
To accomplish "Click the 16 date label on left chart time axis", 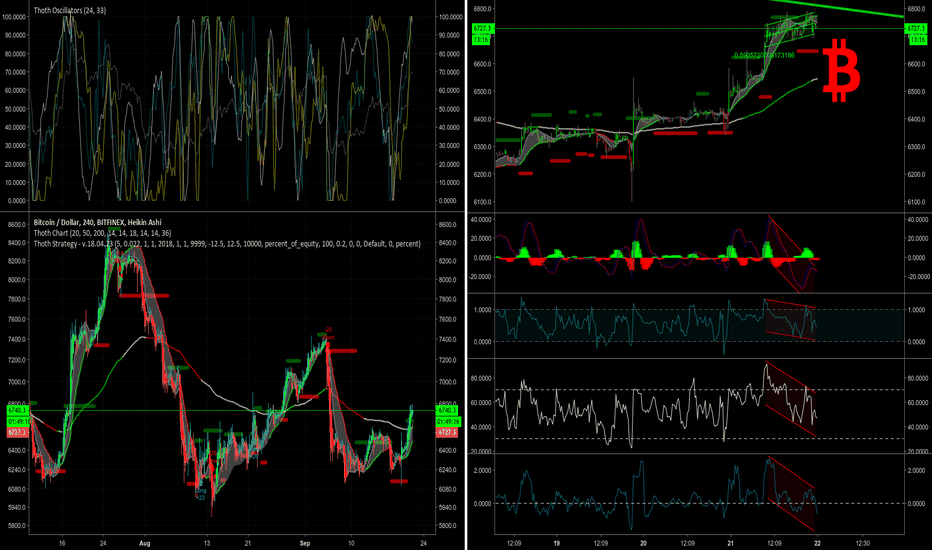I will (62, 543).
